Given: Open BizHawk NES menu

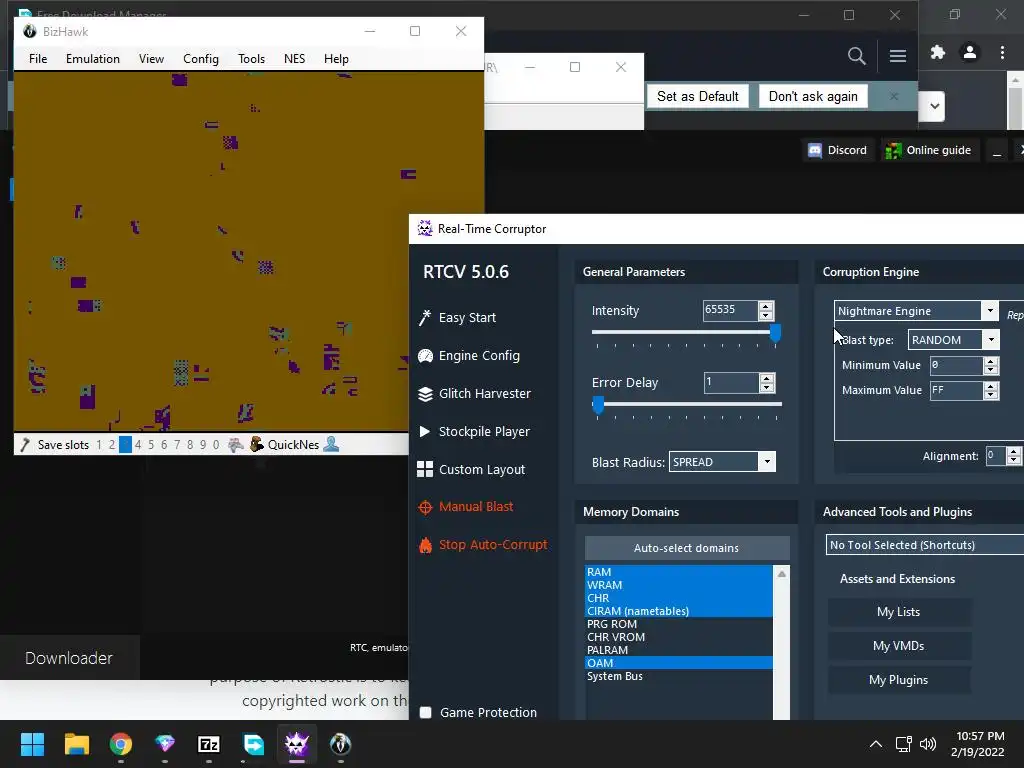Looking at the screenshot, I should pyautogui.click(x=295, y=59).
